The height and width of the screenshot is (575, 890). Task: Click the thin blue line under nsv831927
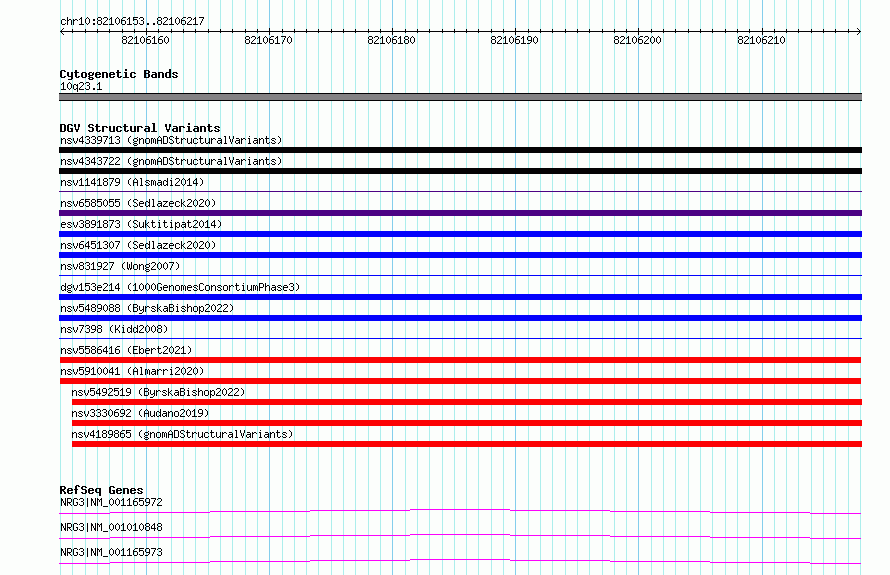[460, 276]
